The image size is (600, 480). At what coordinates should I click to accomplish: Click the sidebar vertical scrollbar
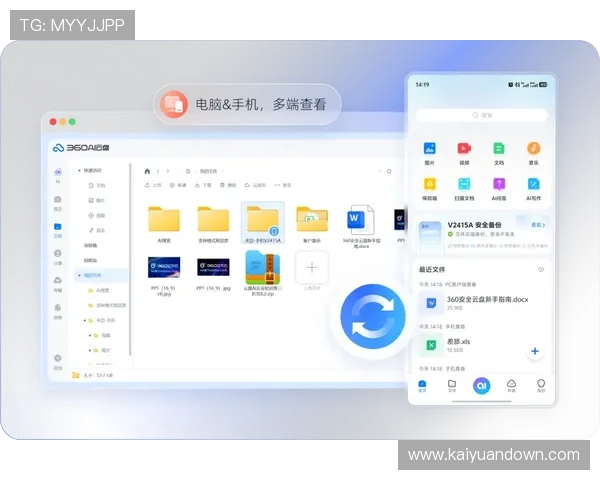click(x=130, y=260)
